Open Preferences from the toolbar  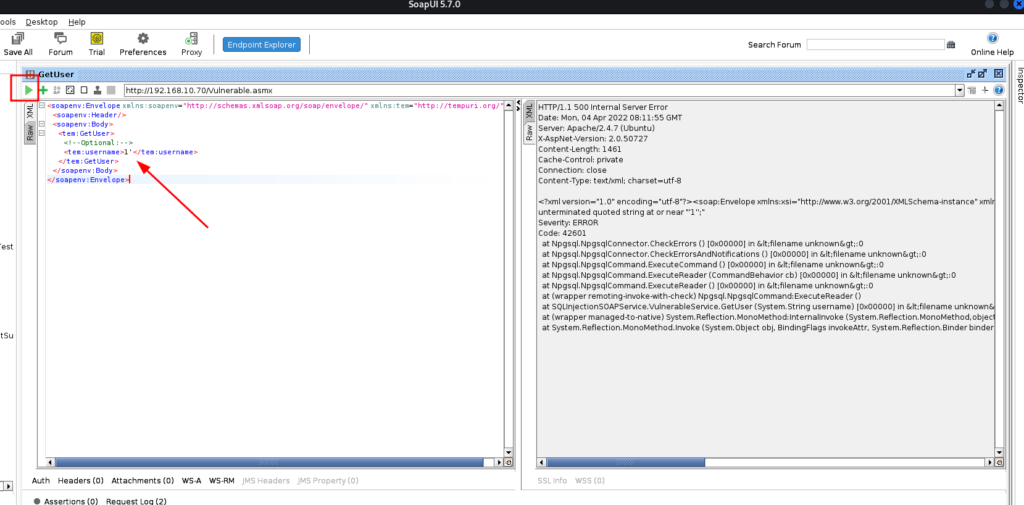(x=143, y=44)
